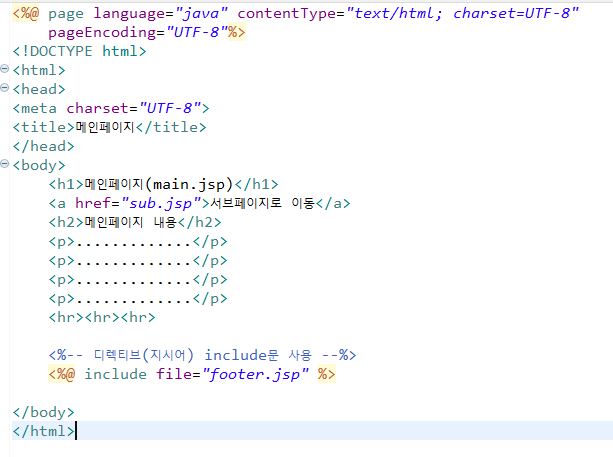Click the 서브페이지로 이동 link text
This screenshot has height=457, width=613.
pyautogui.click(x=262, y=203)
